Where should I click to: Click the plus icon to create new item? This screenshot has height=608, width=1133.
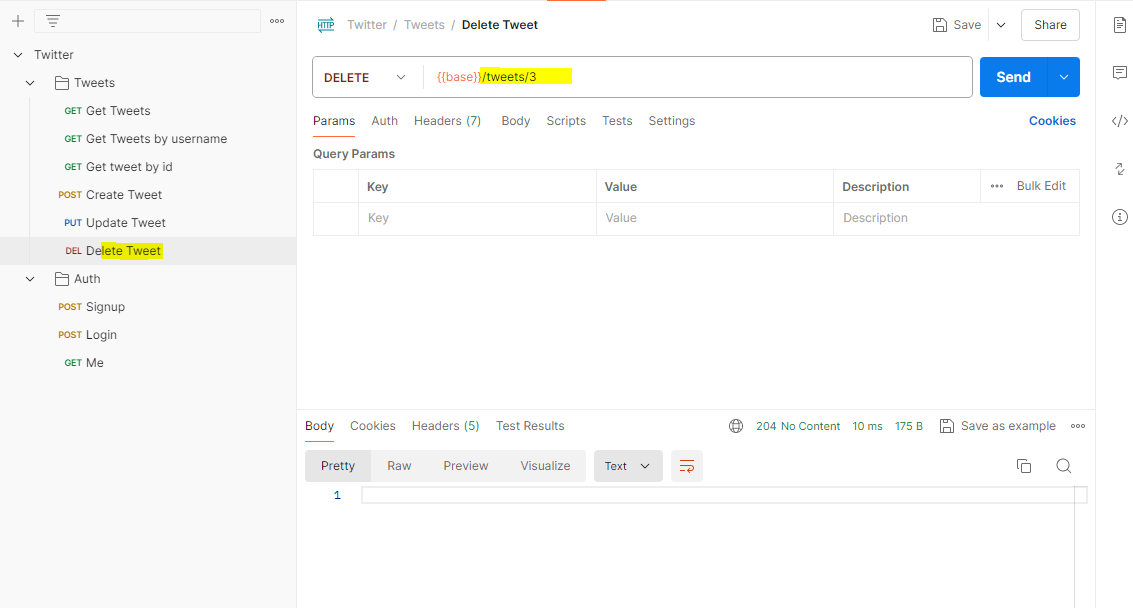[x=18, y=21]
